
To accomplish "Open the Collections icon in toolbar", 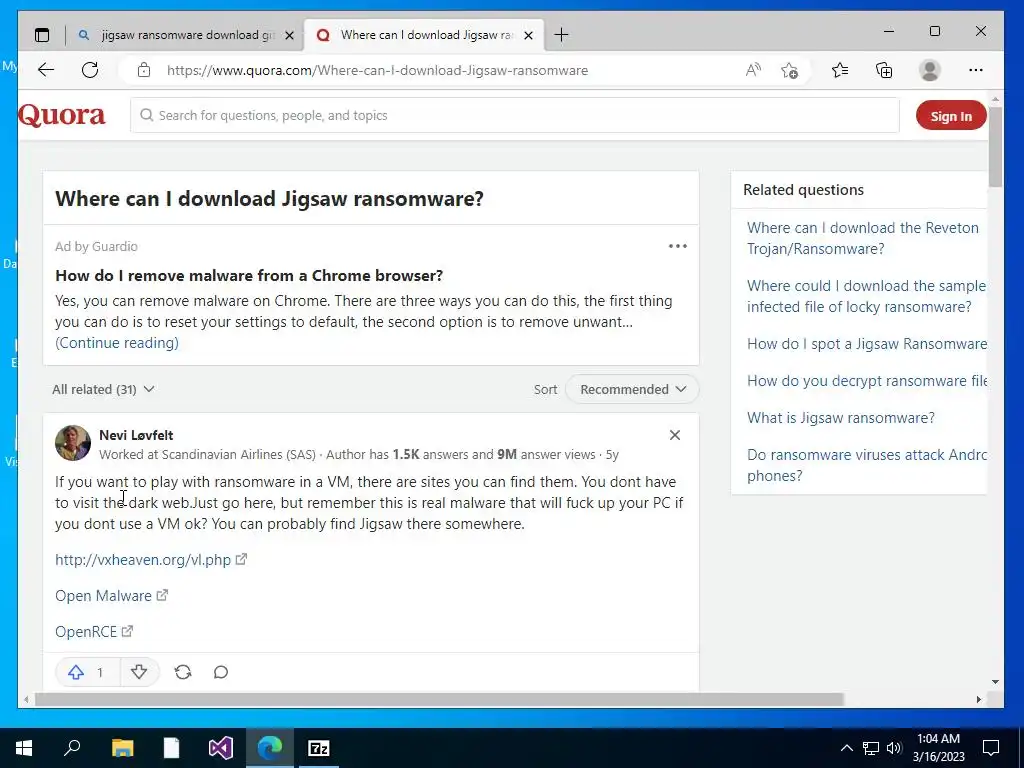I will pos(884,70).
